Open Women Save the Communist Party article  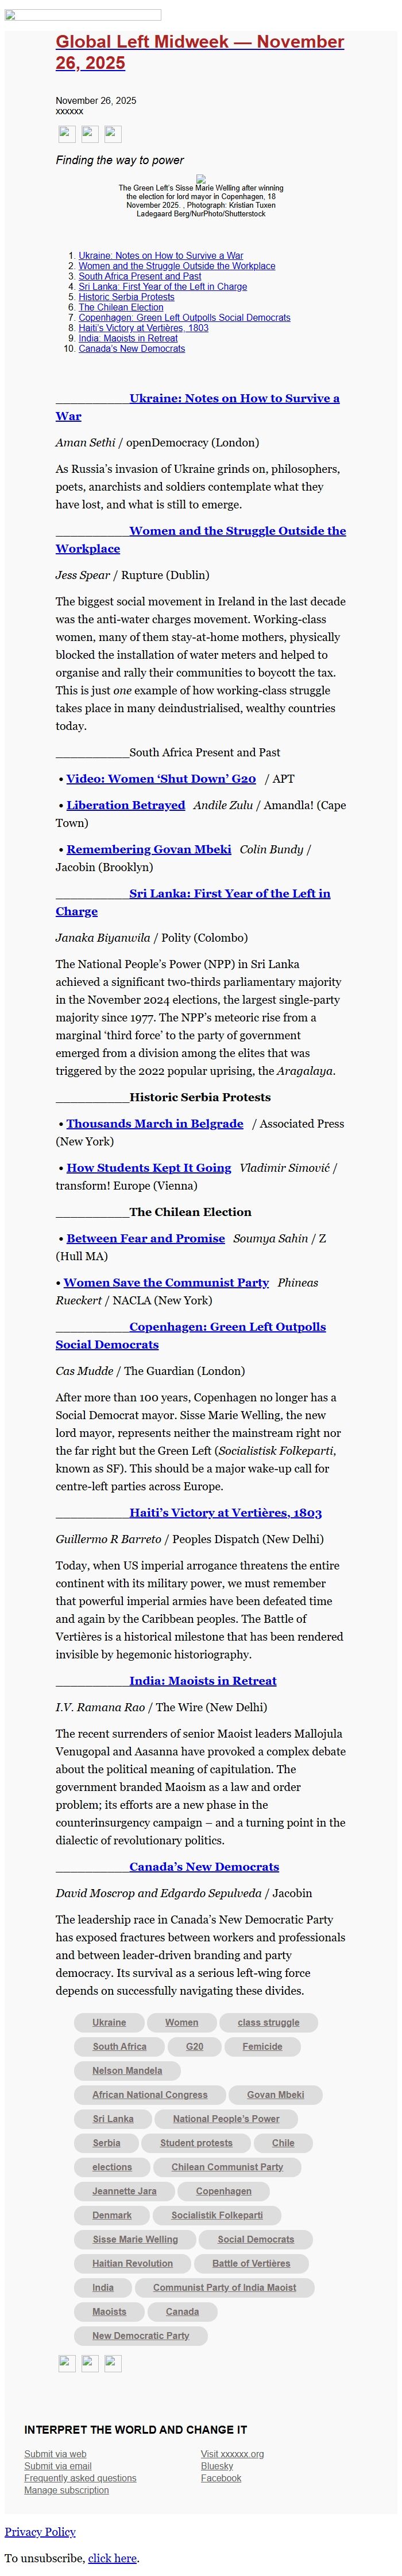click(166, 1282)
